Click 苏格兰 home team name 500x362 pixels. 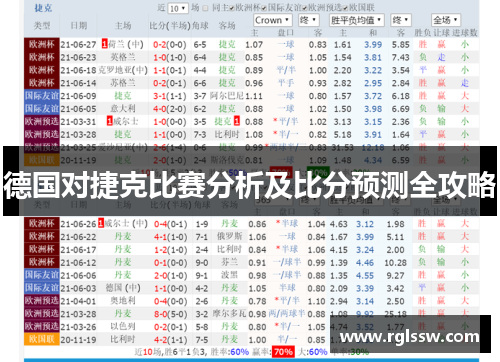pyautogui.click(x=123, y=83)
